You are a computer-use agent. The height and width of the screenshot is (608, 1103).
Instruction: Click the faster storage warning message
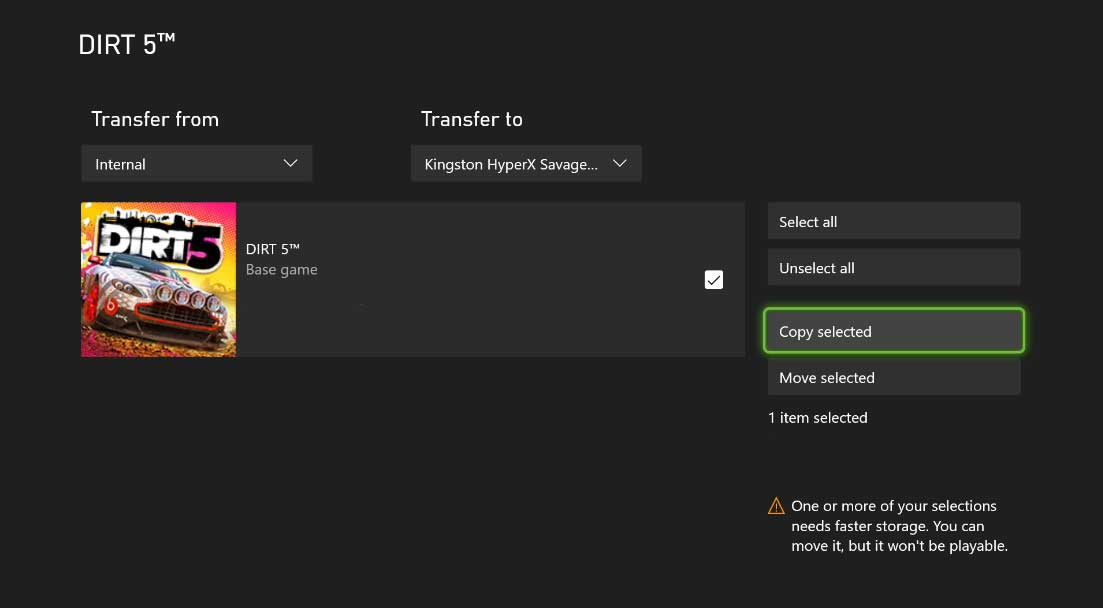tap(899, 526)
